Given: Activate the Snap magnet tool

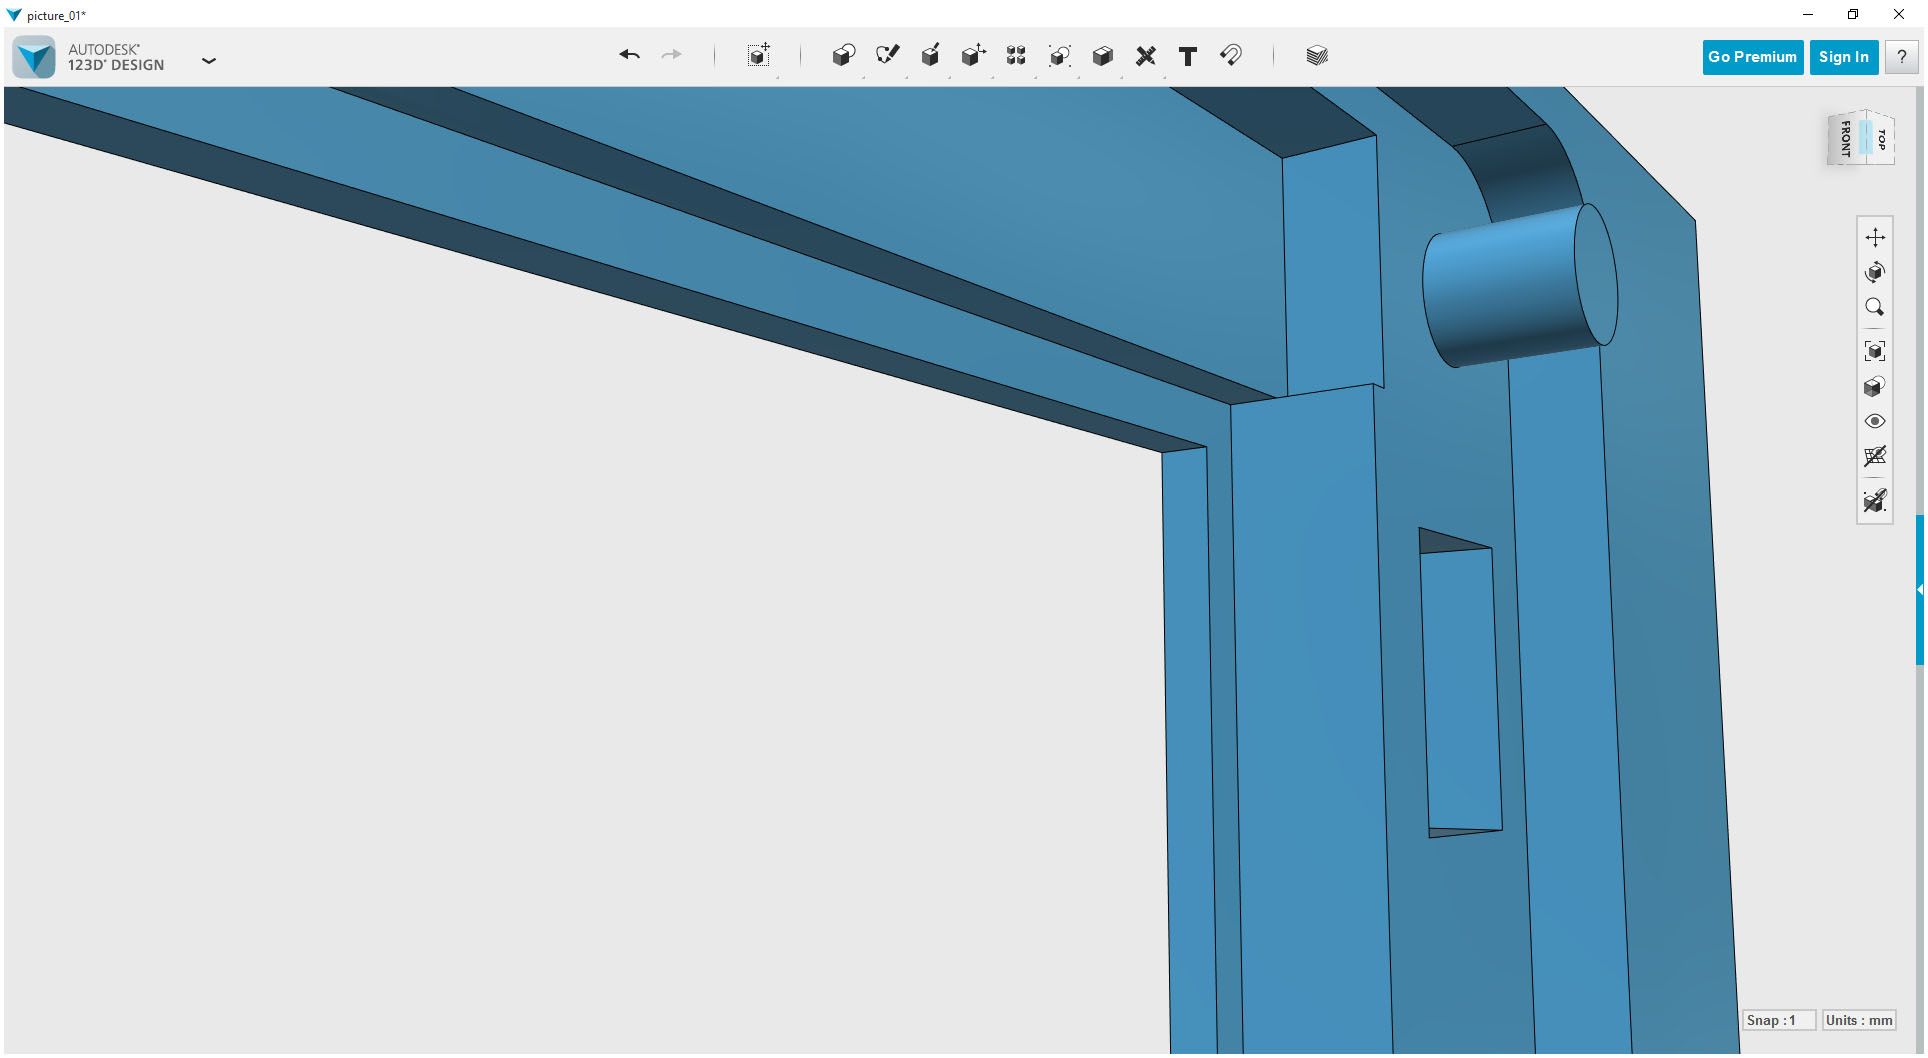Looking at the screenshot, I should [x=1231, y=57].
